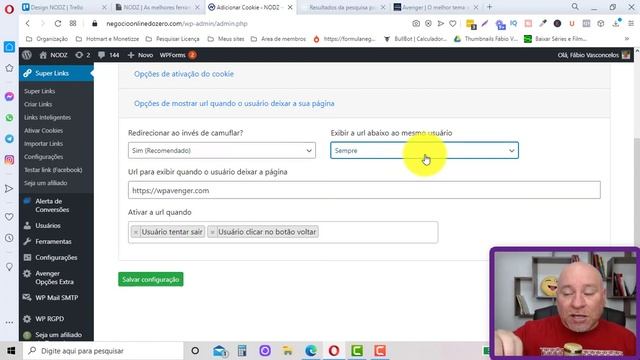Open Telegram in the Opera sidebar
This screenshot has width=640, height=360.
tap(9, 139)
